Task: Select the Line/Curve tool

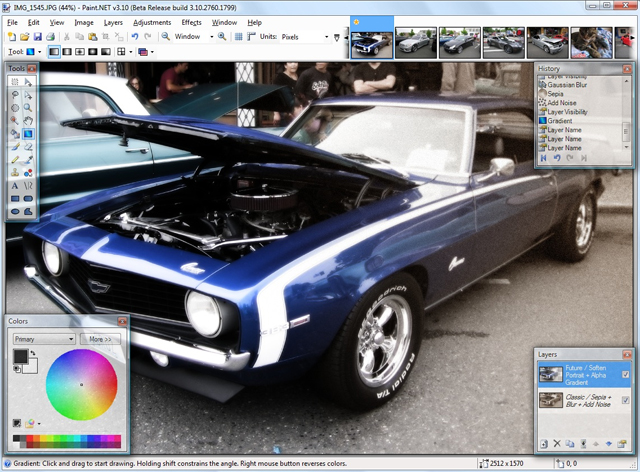Action: pyautogui.click(x=28, y=186)
